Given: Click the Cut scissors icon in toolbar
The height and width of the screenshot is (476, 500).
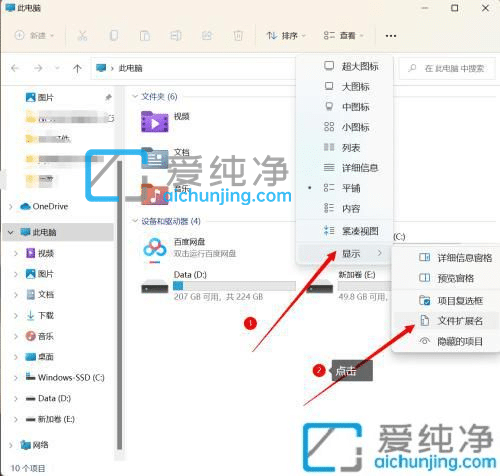Looking at the screenshot, I should pos(82,35).
